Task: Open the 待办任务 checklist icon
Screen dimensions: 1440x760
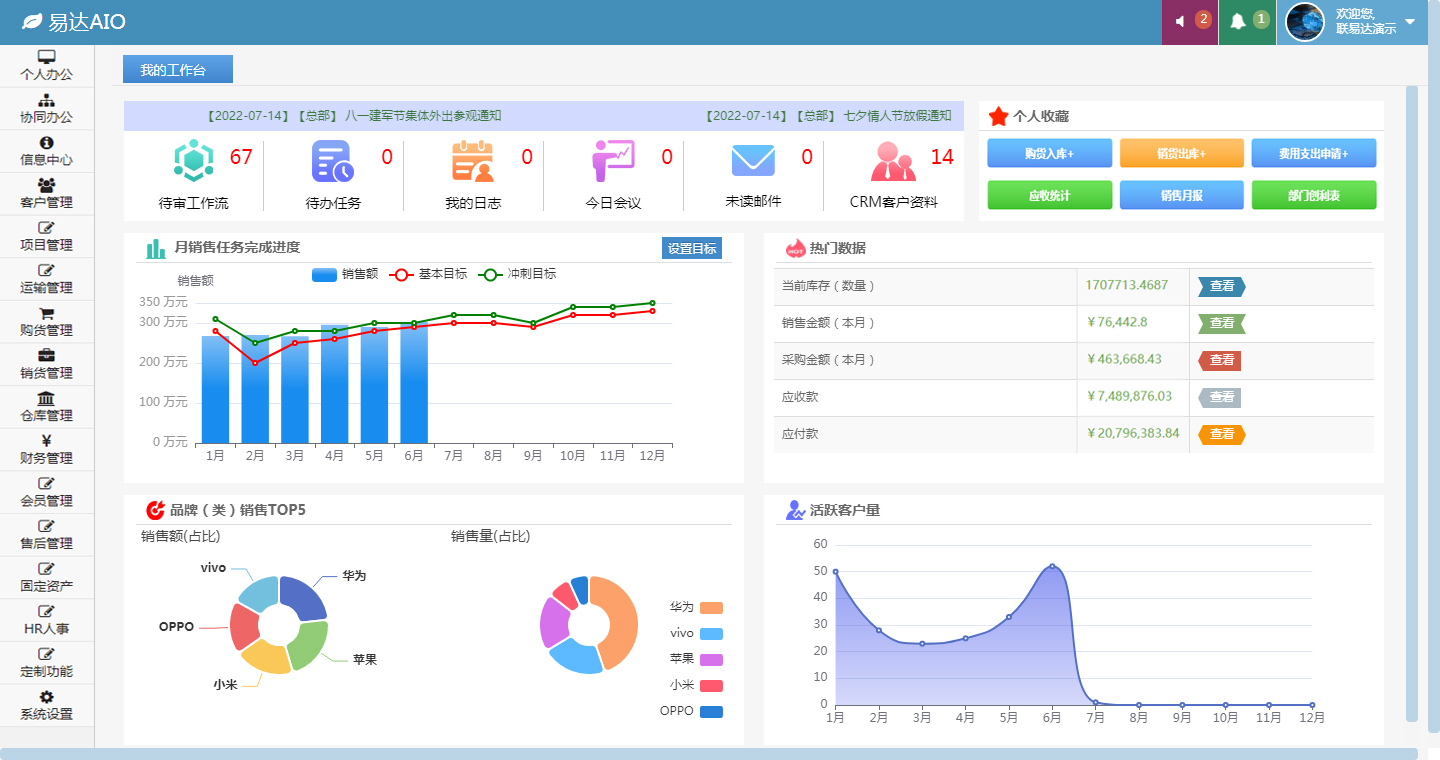Action: tap(332, 161)
